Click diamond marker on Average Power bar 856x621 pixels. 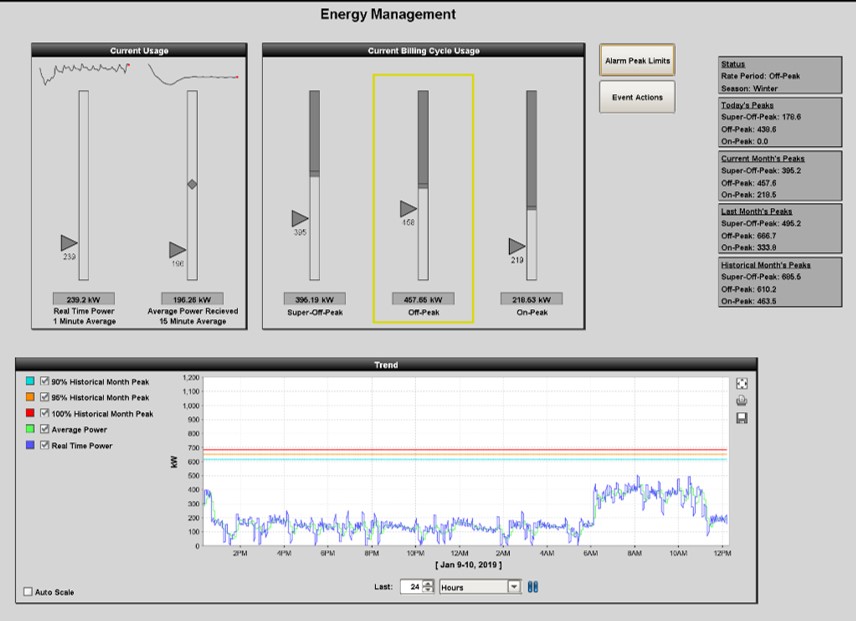193,184
